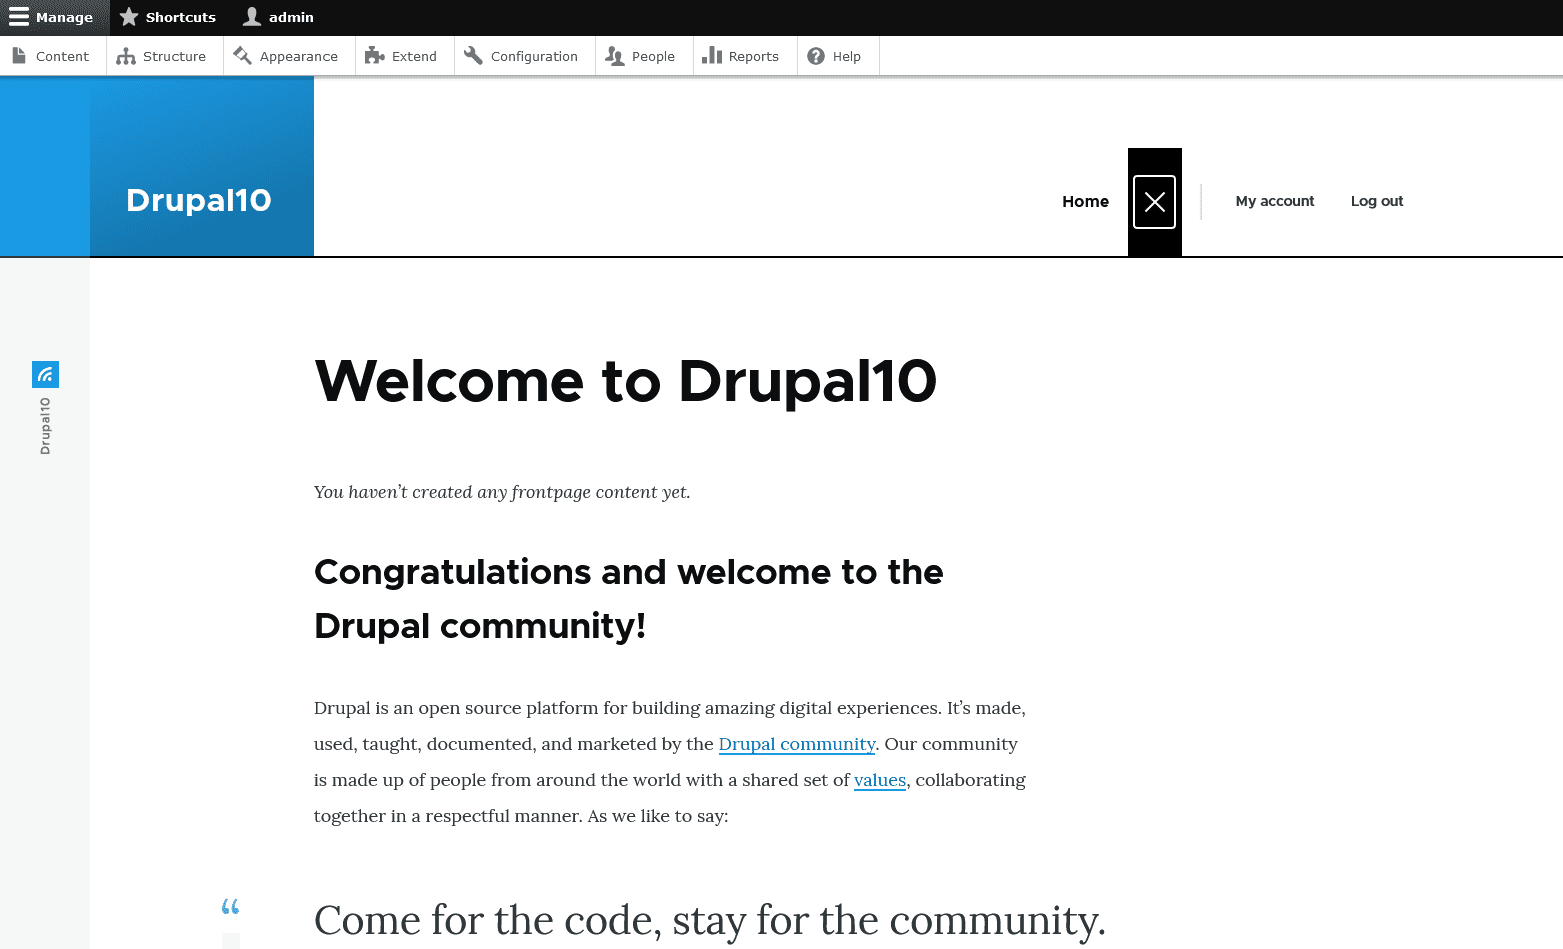Viewport: 1563px width, 949px height.
Task: Navigate Home from the header menu
Action: [1085, 201]
